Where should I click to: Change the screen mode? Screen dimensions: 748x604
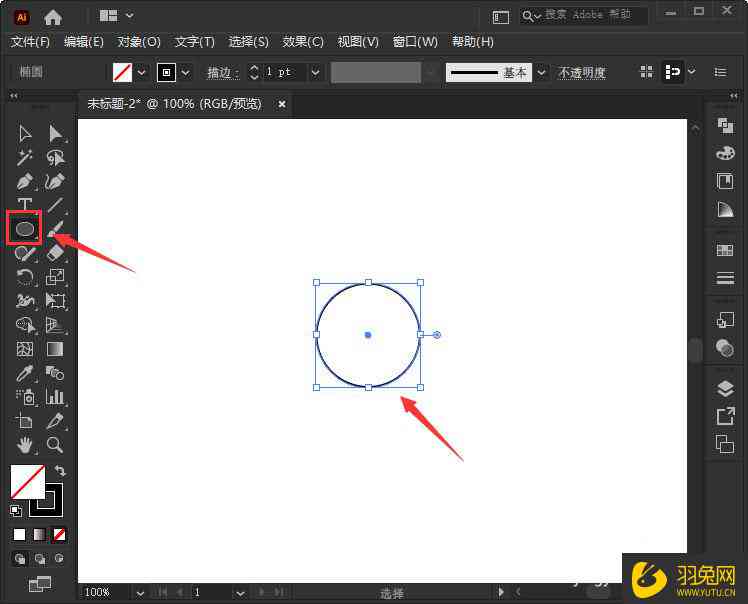(x=40, y=584)
